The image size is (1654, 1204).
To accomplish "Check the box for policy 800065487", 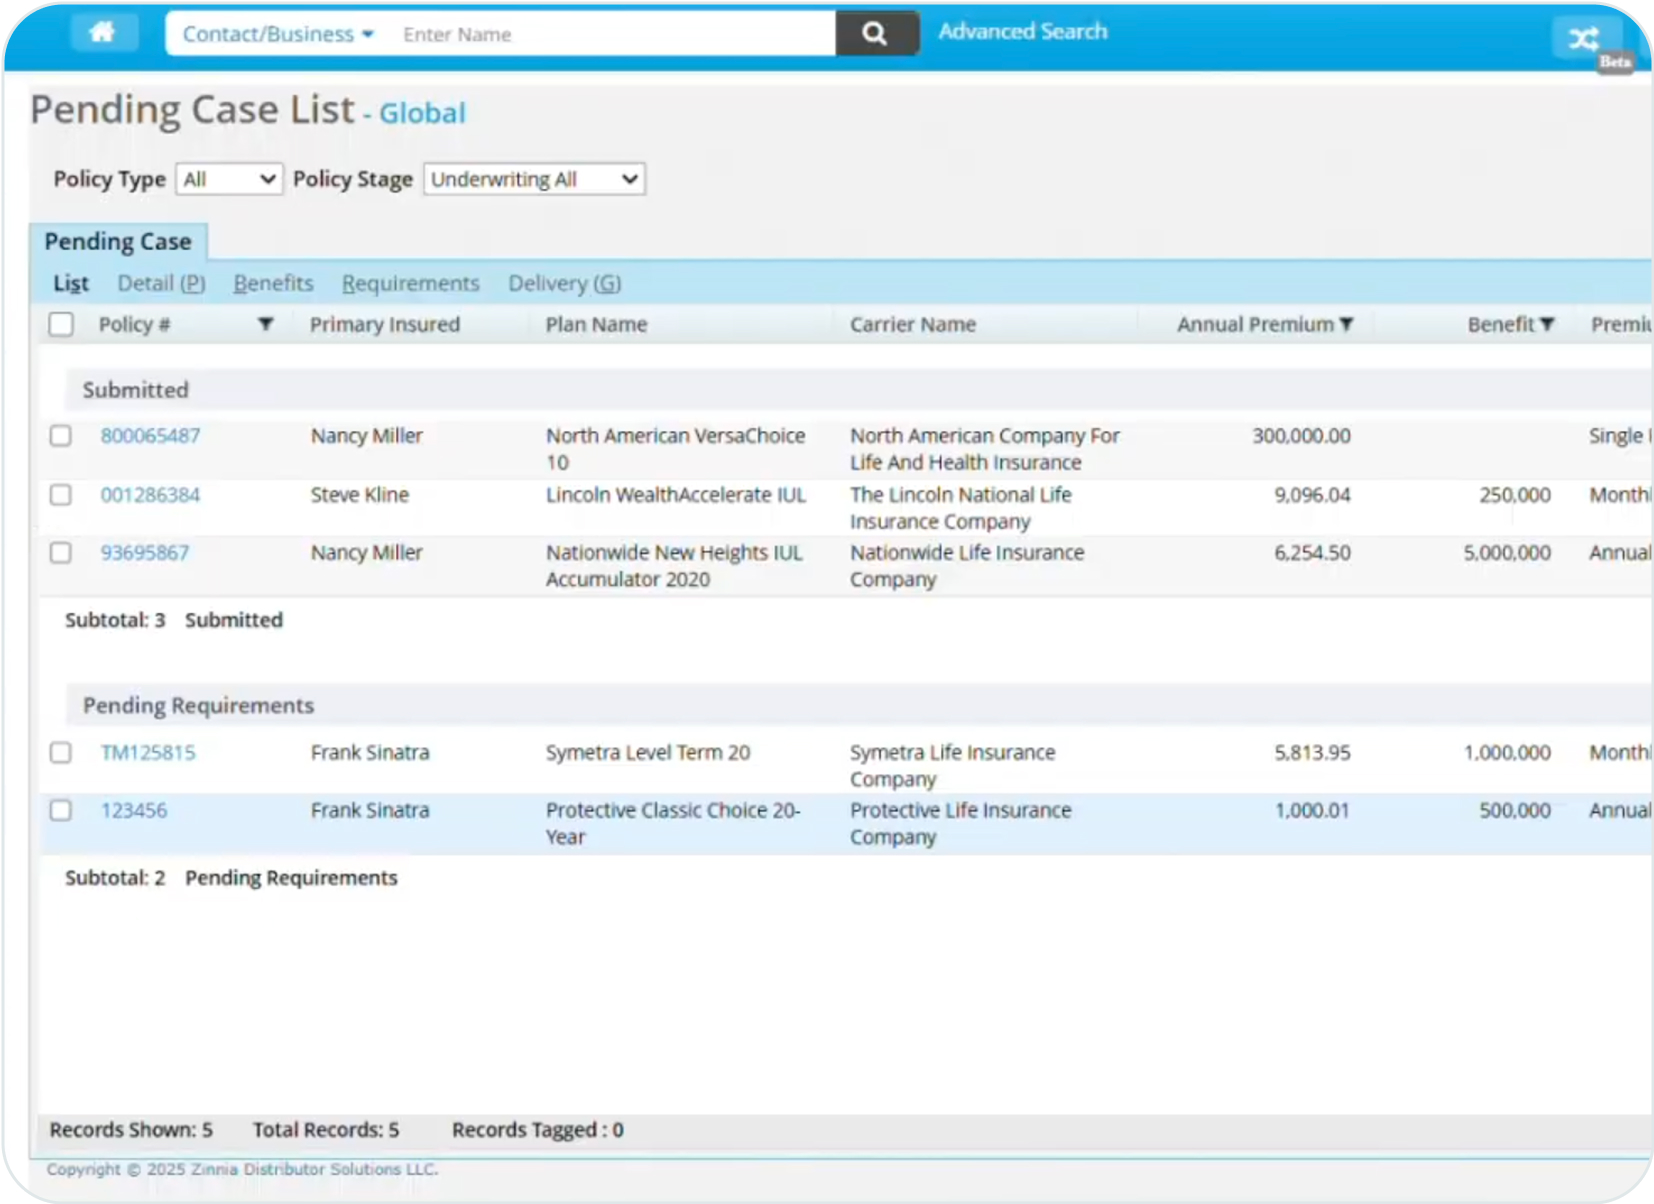I will [61, 436].
